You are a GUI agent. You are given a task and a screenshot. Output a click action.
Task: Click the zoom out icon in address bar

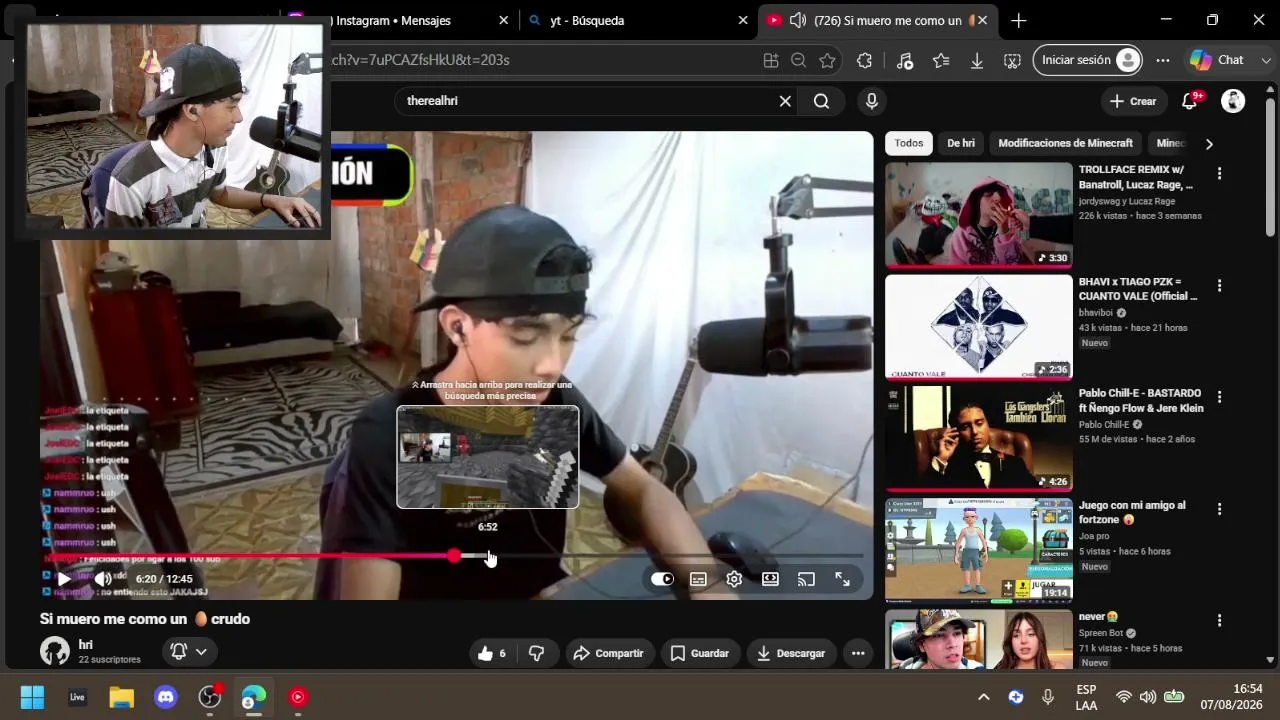point(798,60)
